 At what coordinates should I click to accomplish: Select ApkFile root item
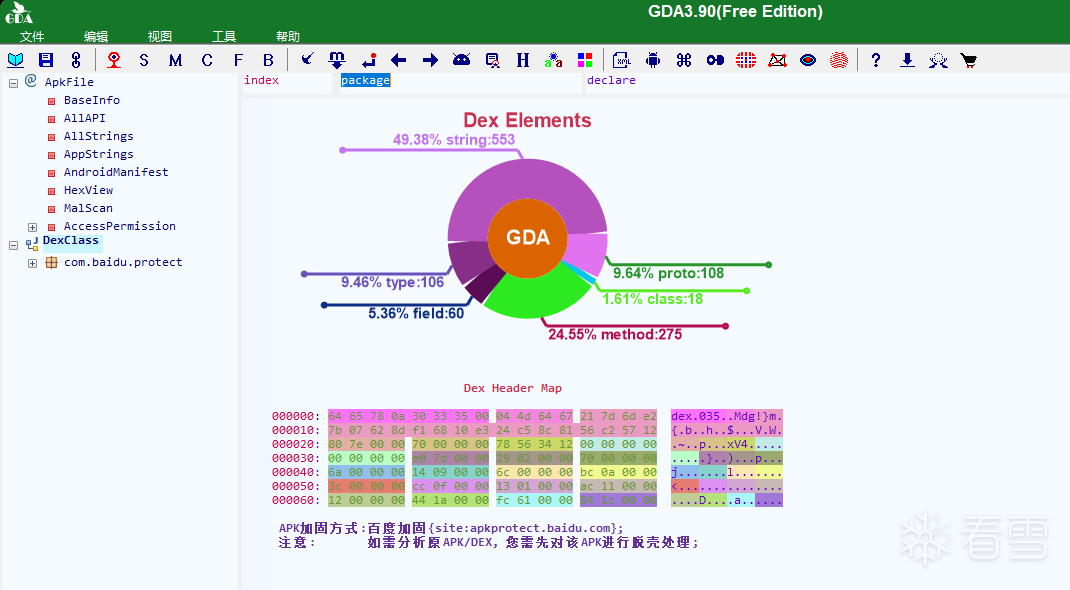pos(69,82)
